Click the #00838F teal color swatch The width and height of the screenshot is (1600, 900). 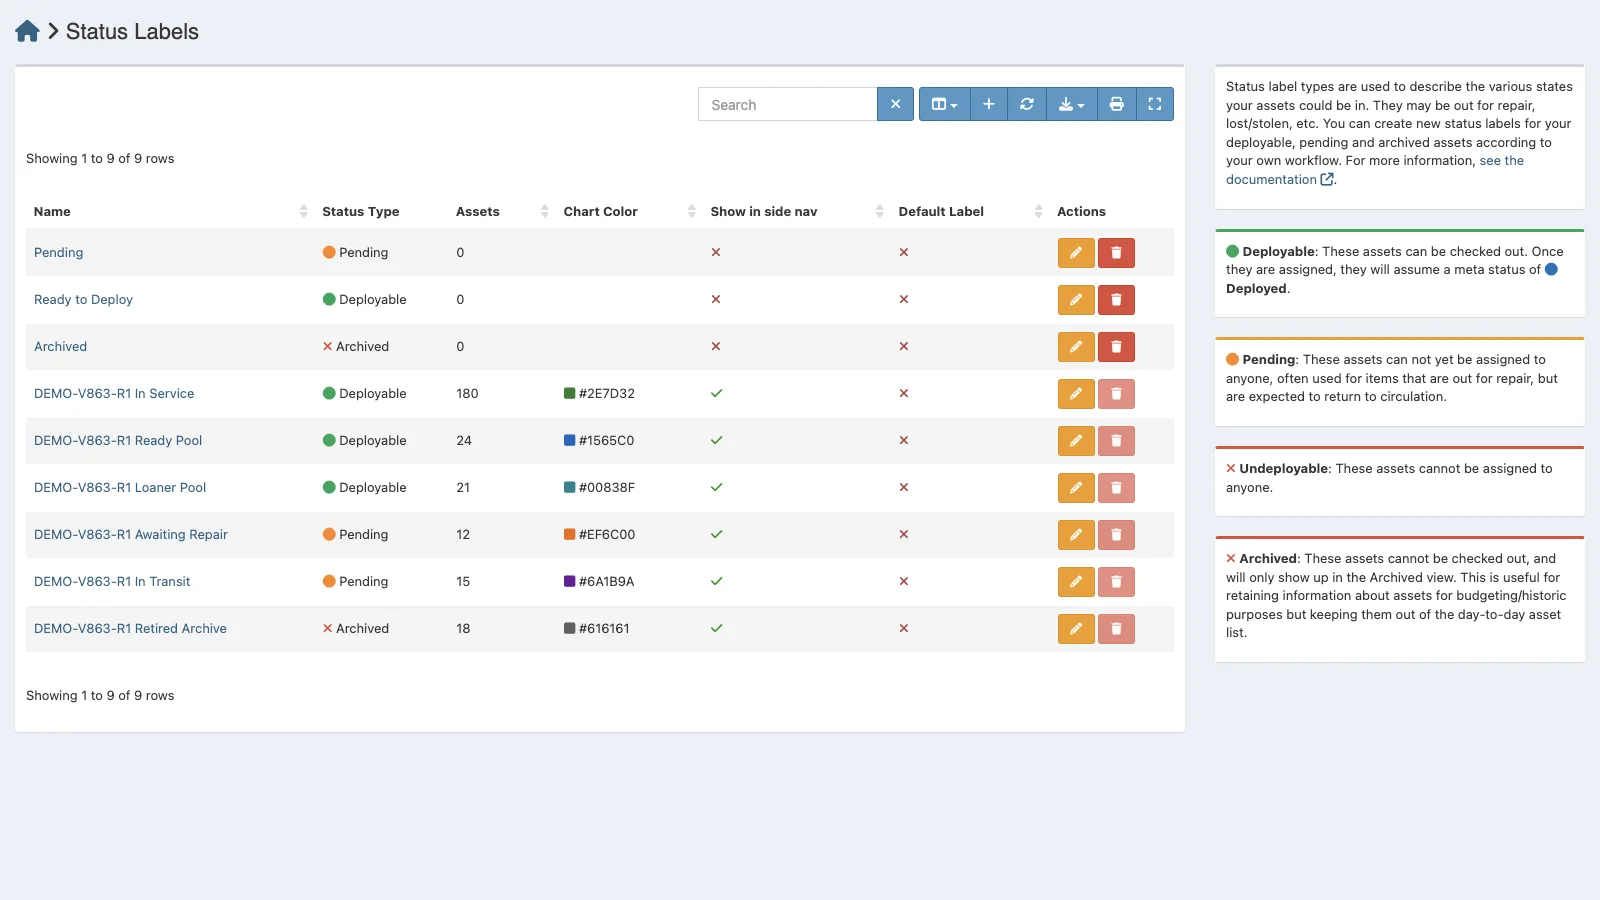(569, 488)
